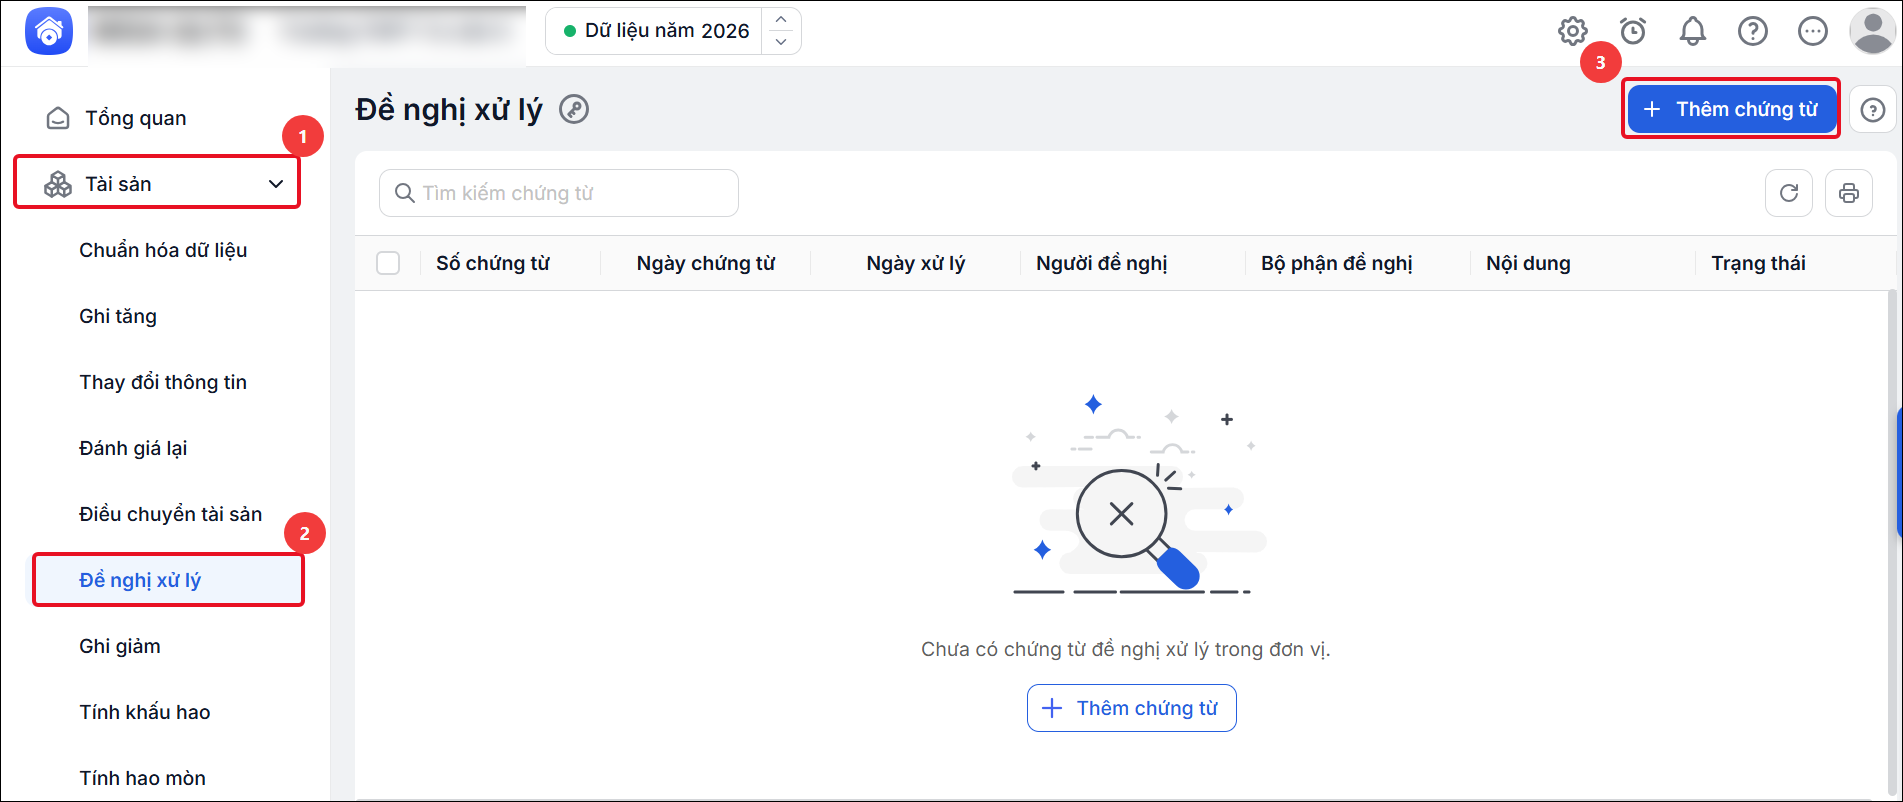Click outlined Thêm chứng từ button in empty state

pyautogui.click(x=1132, y=708)
